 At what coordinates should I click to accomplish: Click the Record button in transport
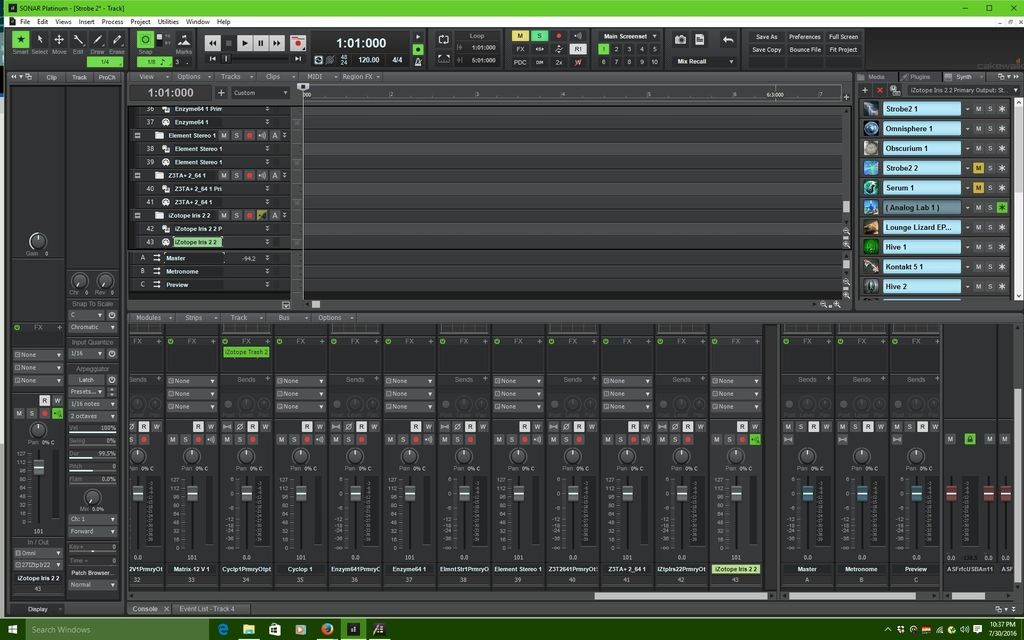click(x=297, y=43)
